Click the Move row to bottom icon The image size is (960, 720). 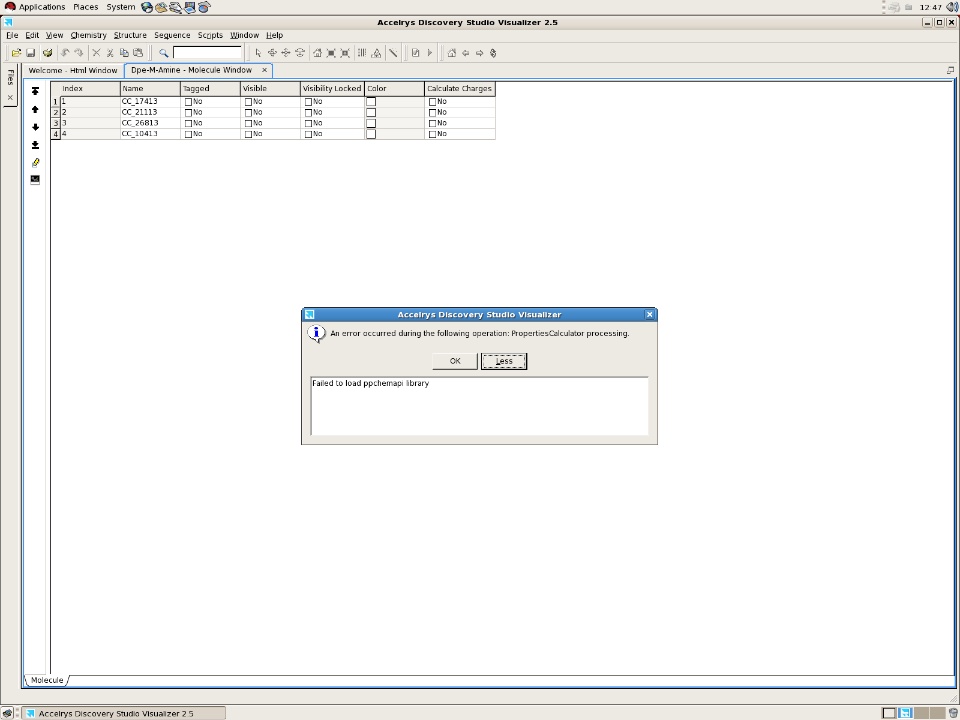pyautogui.click(x=36, y=145)
